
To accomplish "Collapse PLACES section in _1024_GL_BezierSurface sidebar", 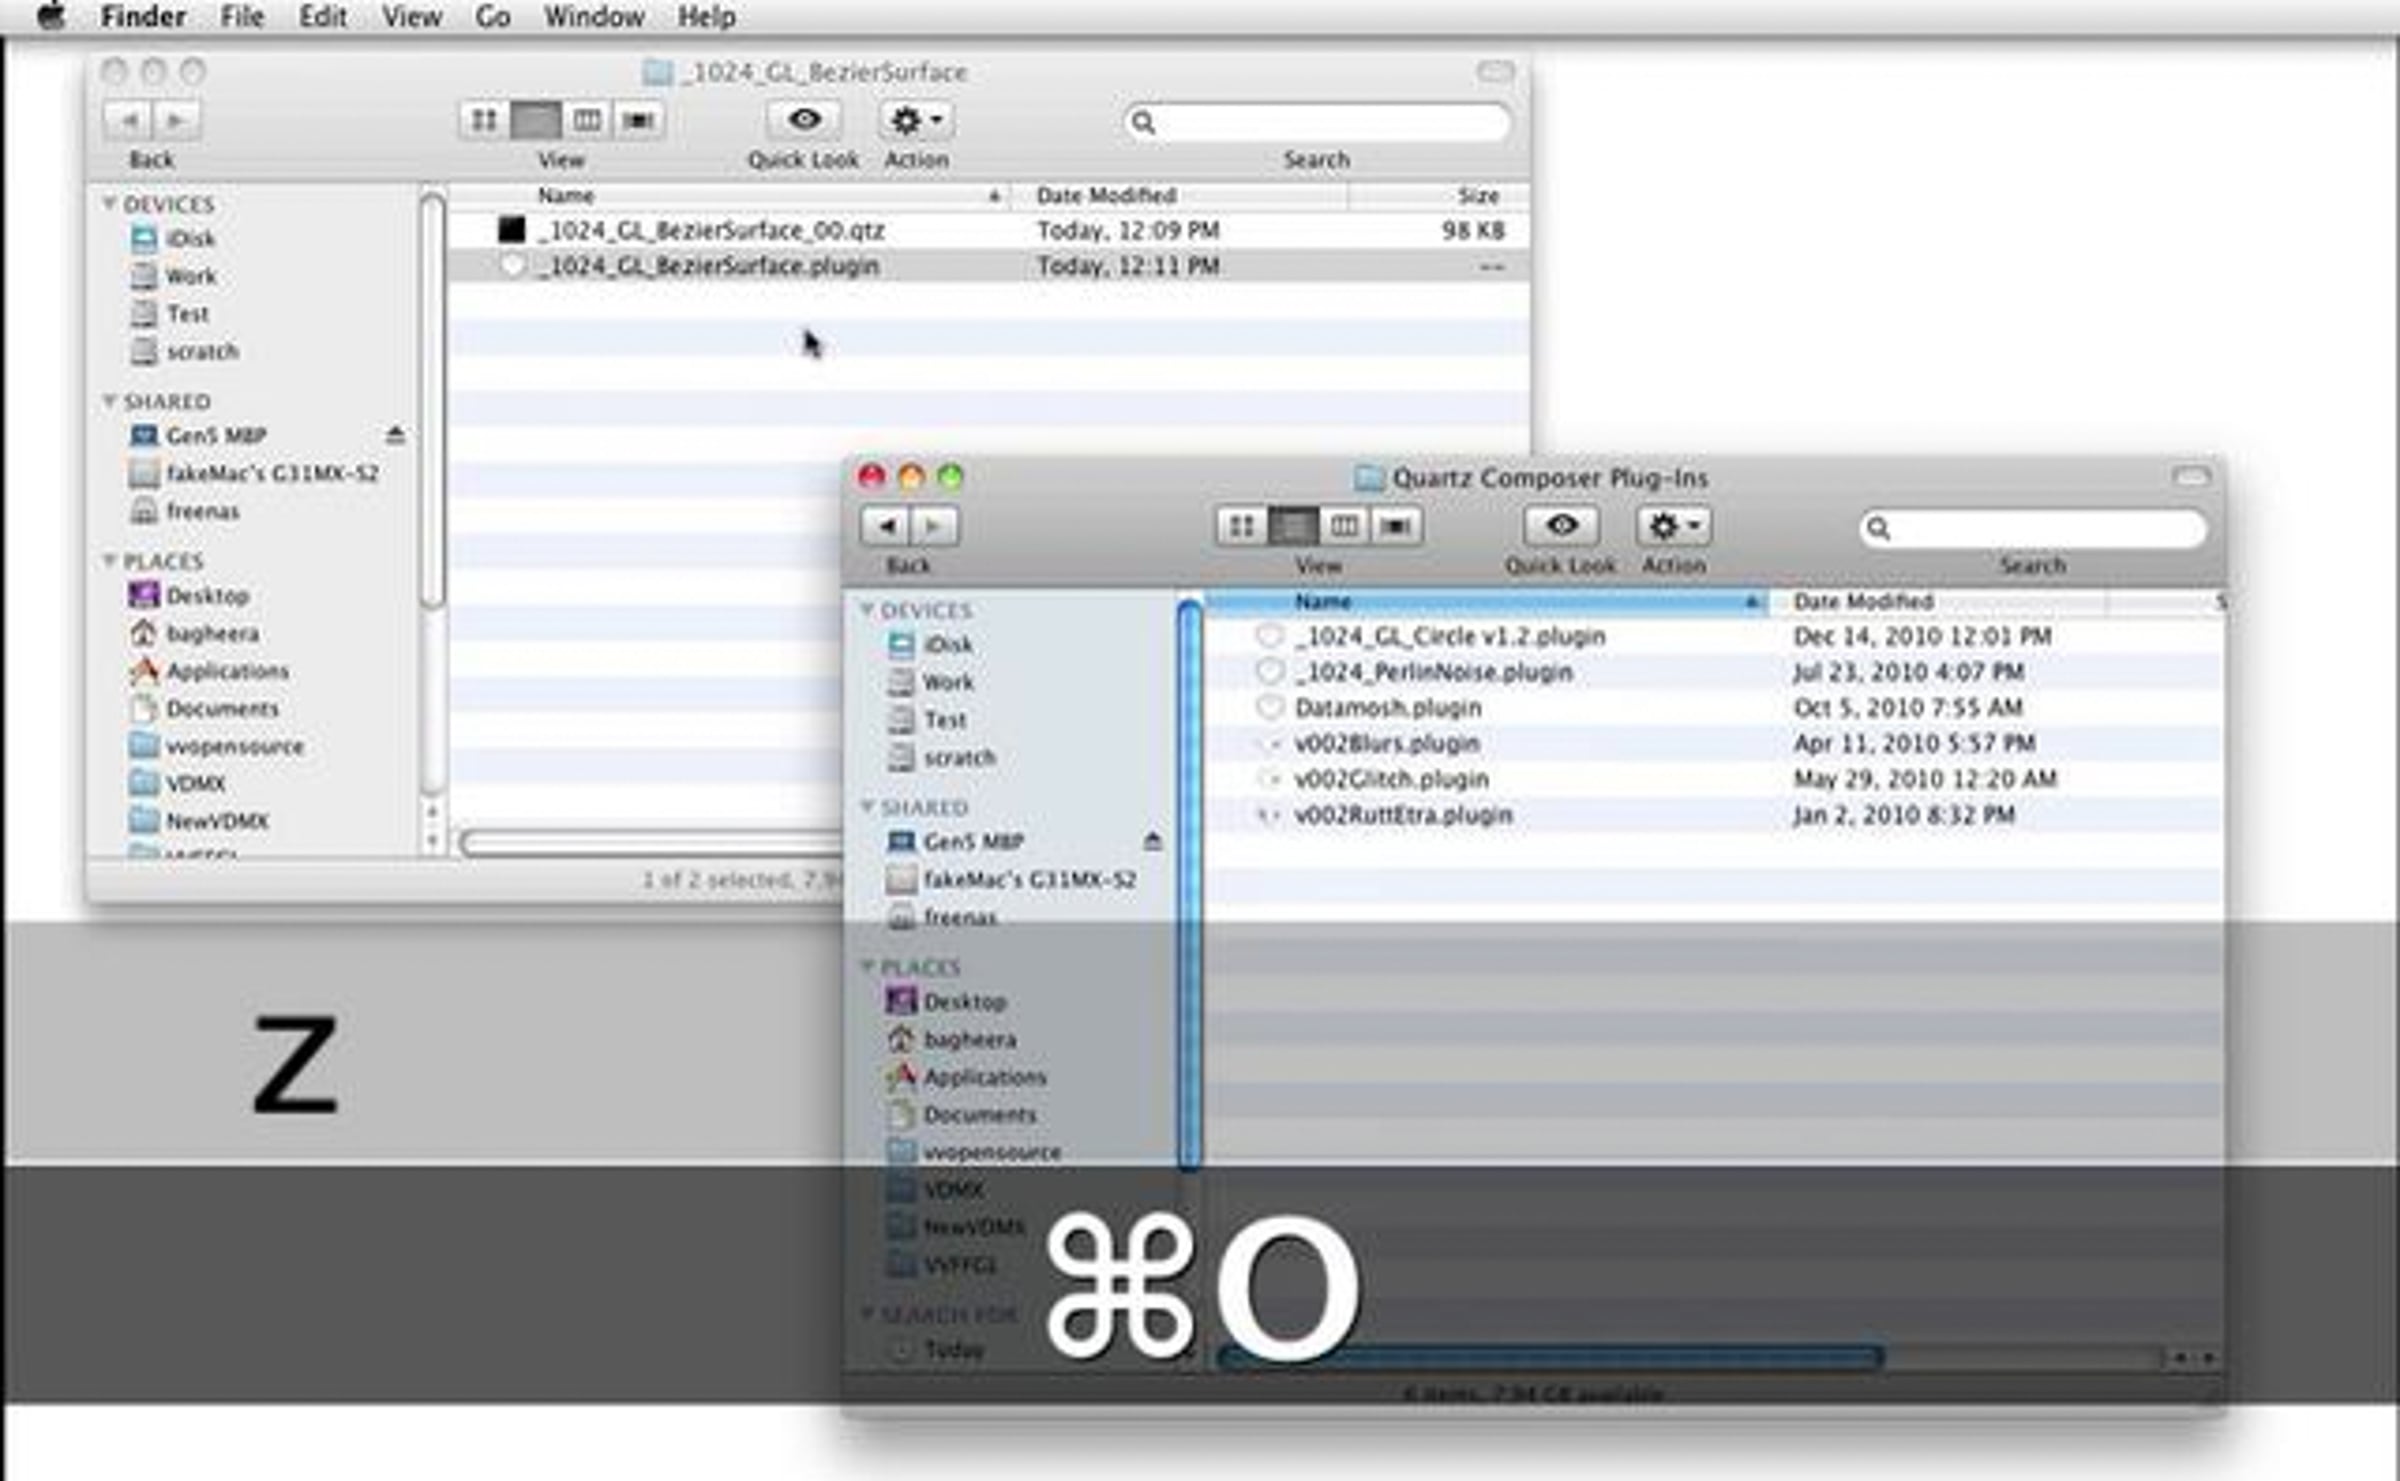I will [x=109, y=561].
